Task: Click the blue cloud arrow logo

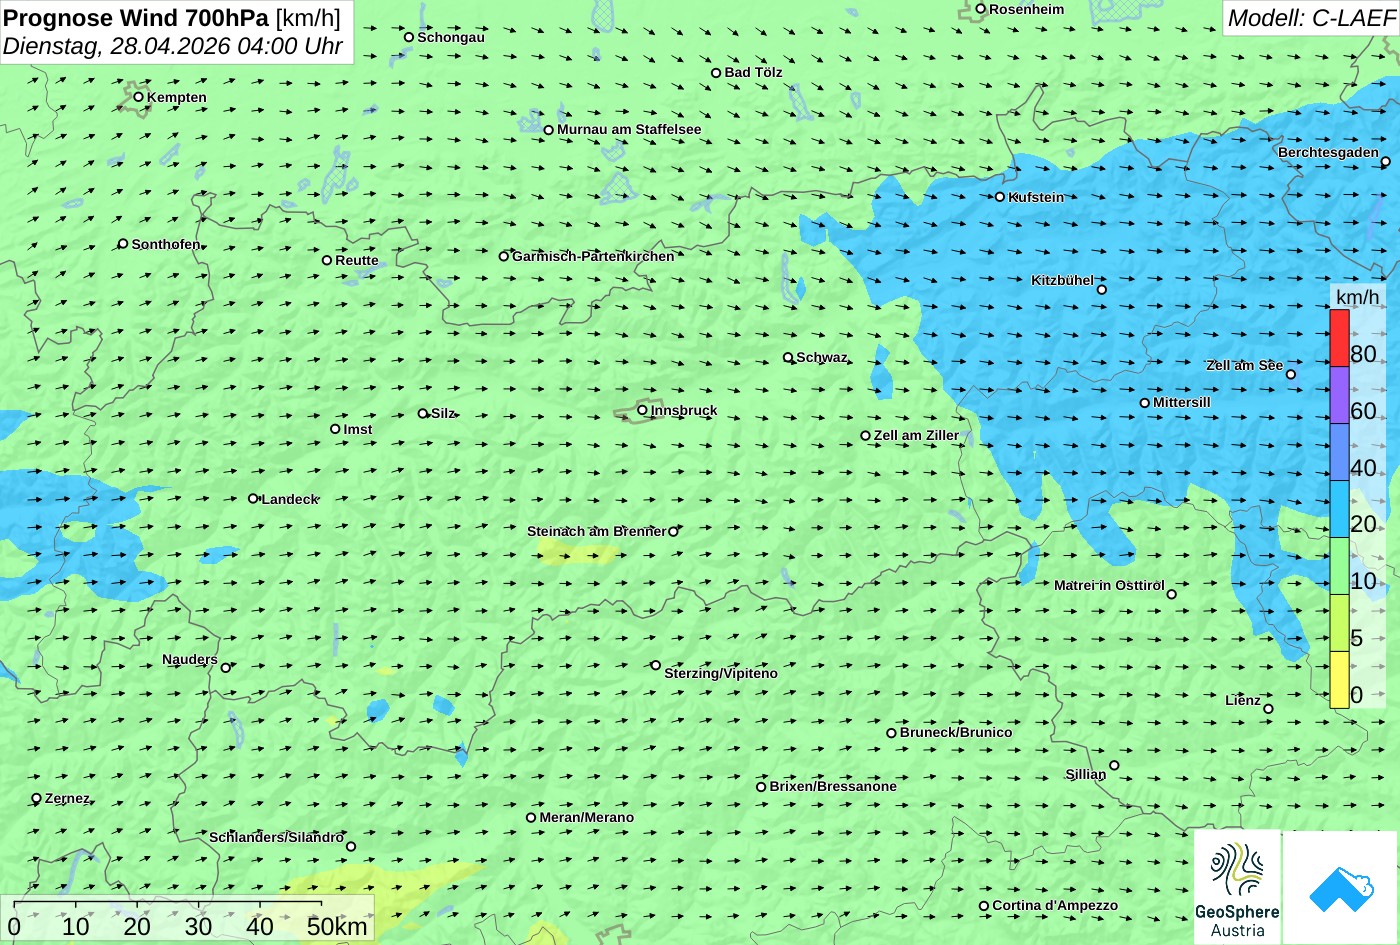Action: (x=1340, y=887)
